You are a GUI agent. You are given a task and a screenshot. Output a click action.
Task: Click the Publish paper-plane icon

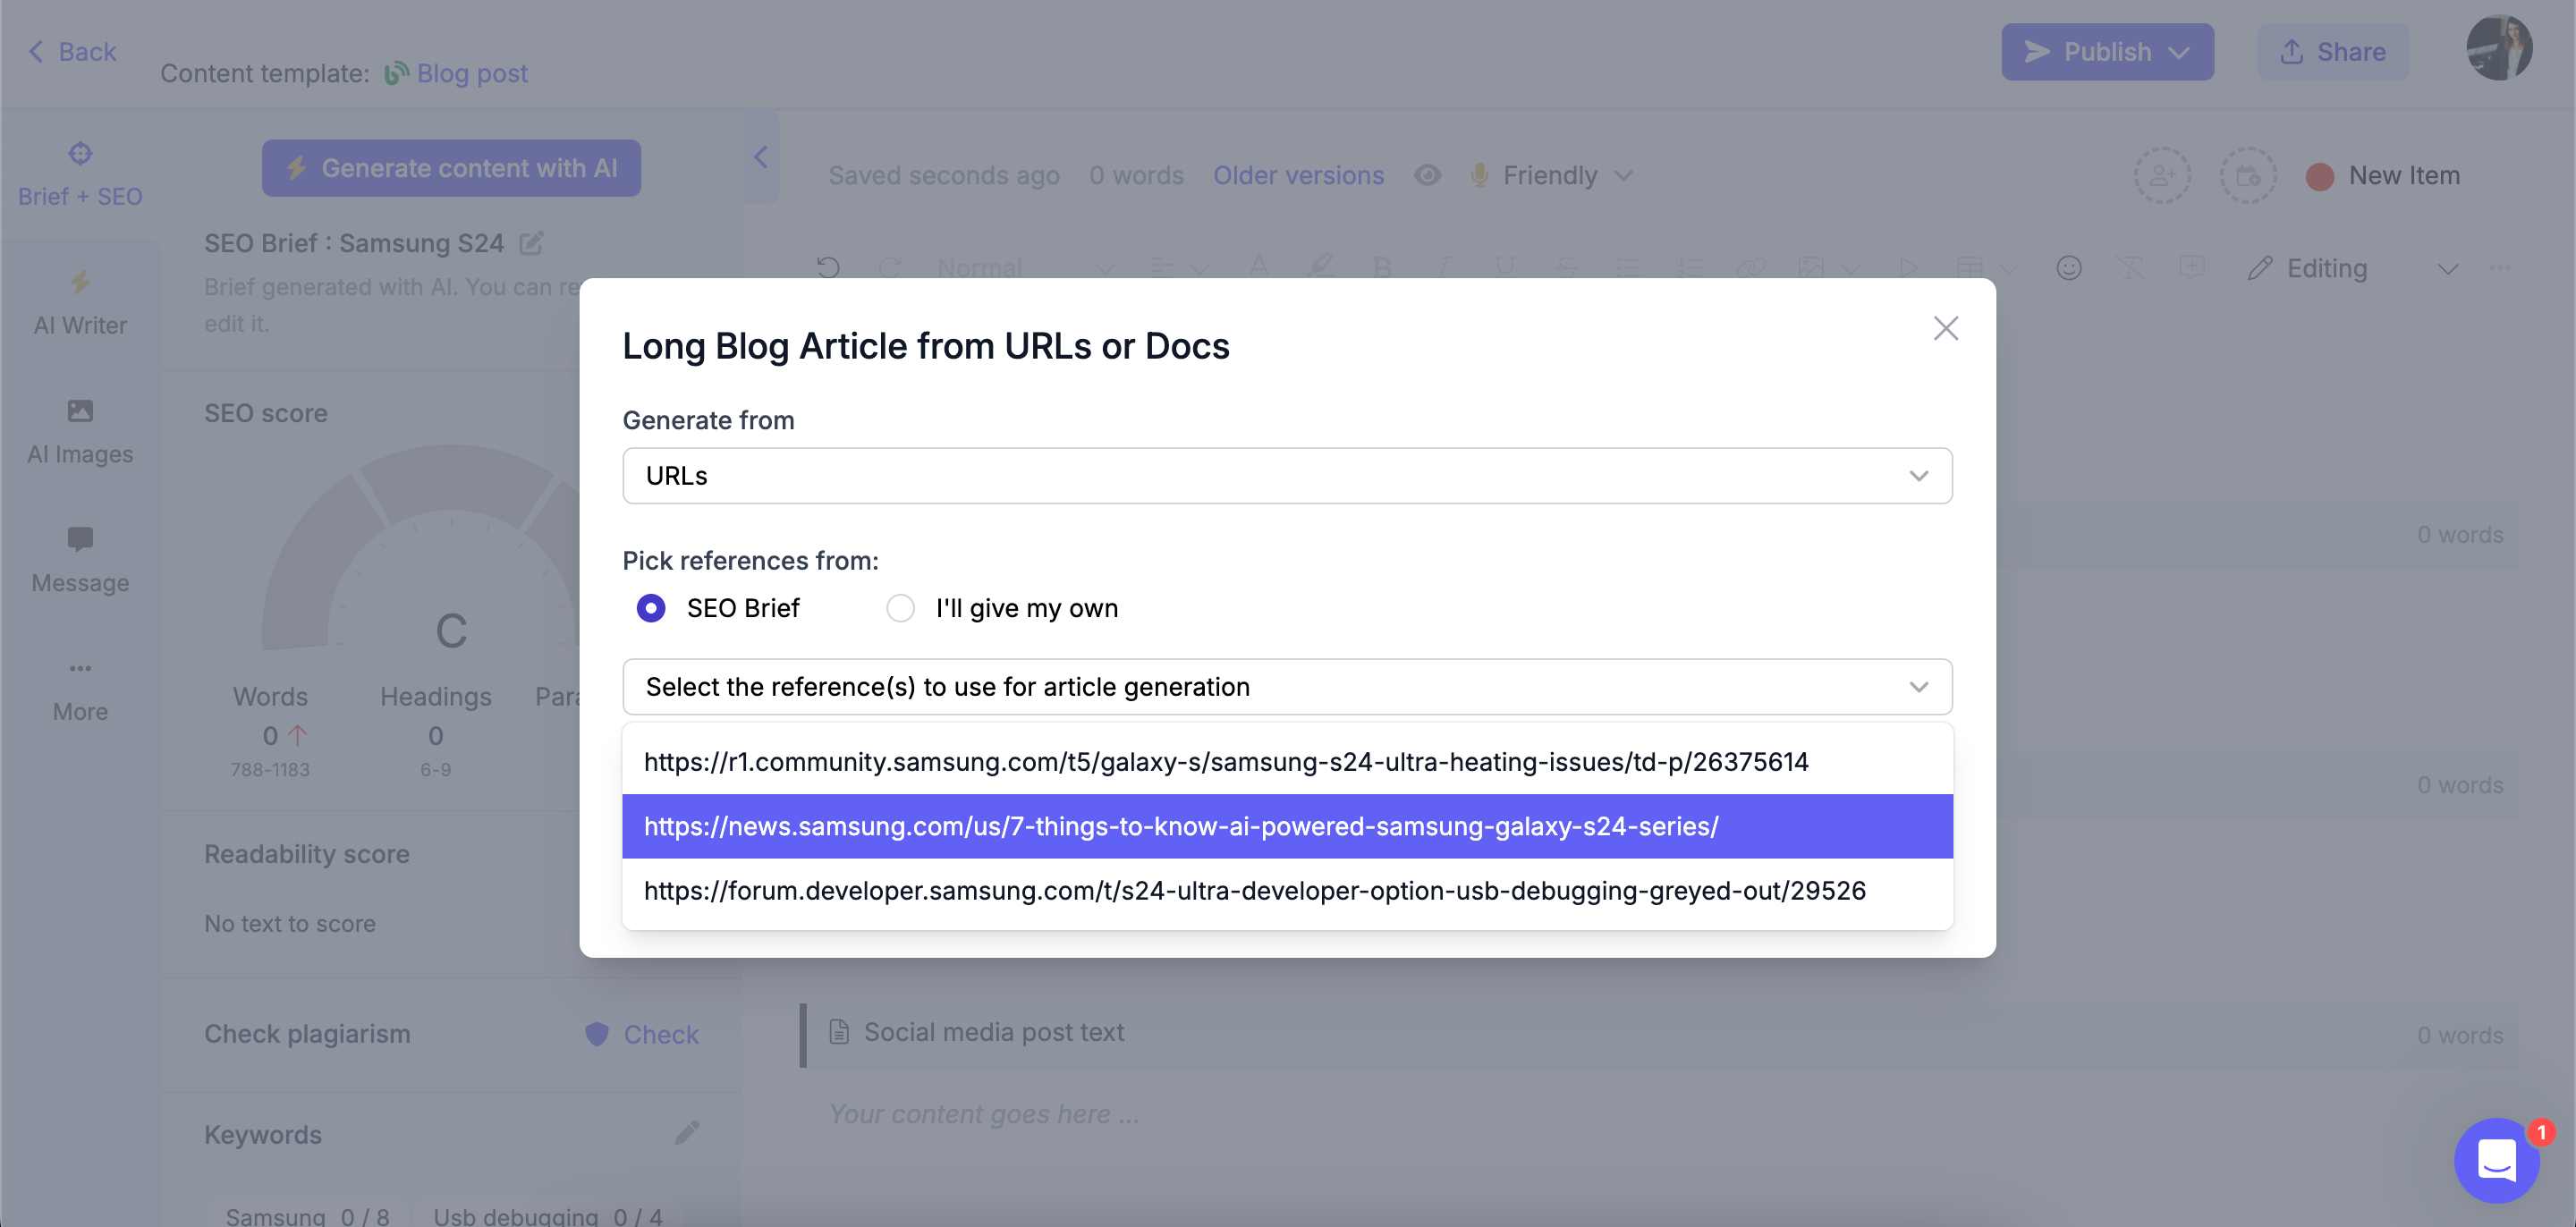2037,51
